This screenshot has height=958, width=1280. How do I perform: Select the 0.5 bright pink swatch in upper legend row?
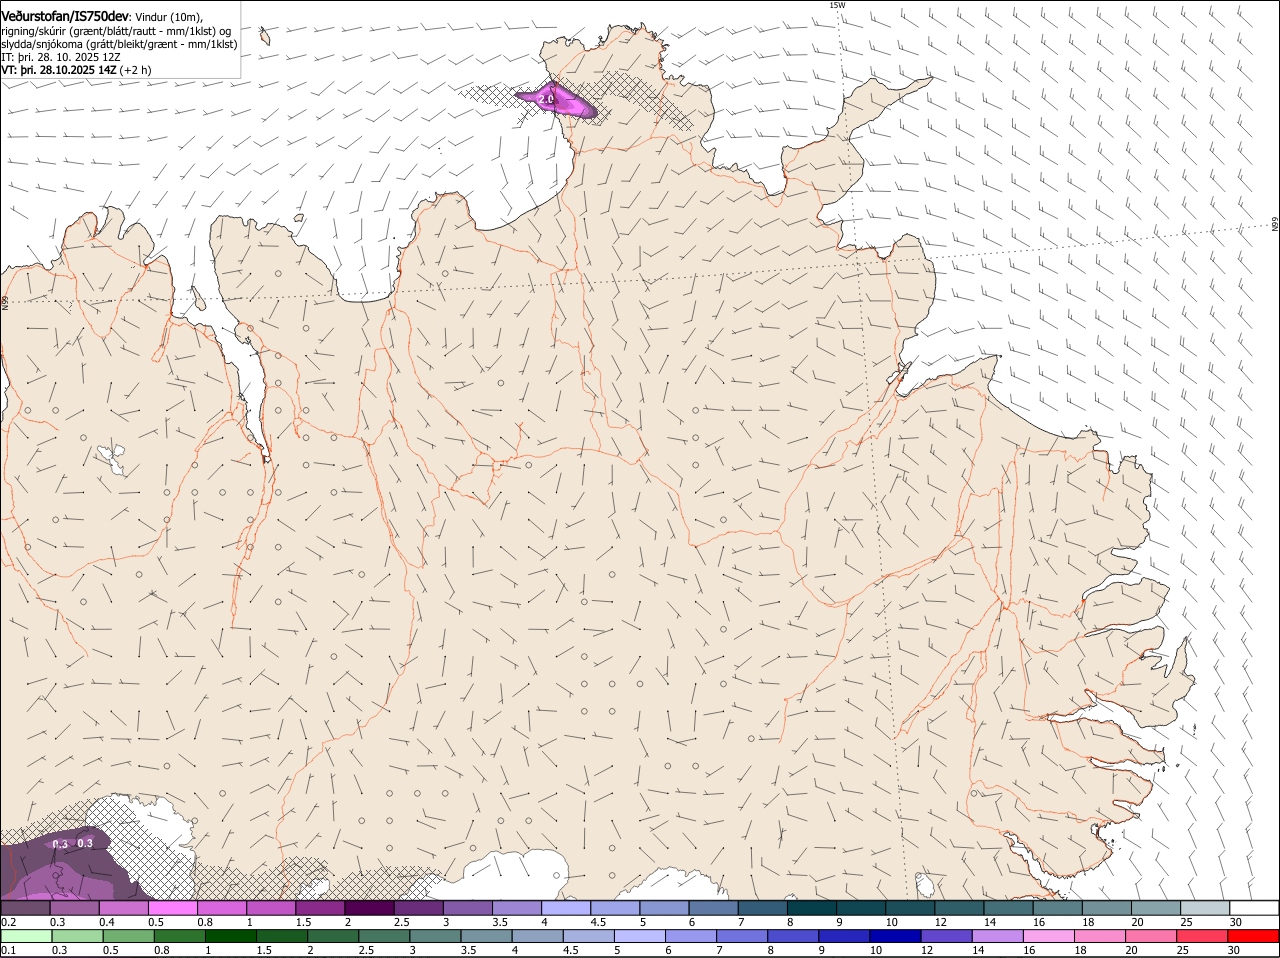[x=172, y=907]
